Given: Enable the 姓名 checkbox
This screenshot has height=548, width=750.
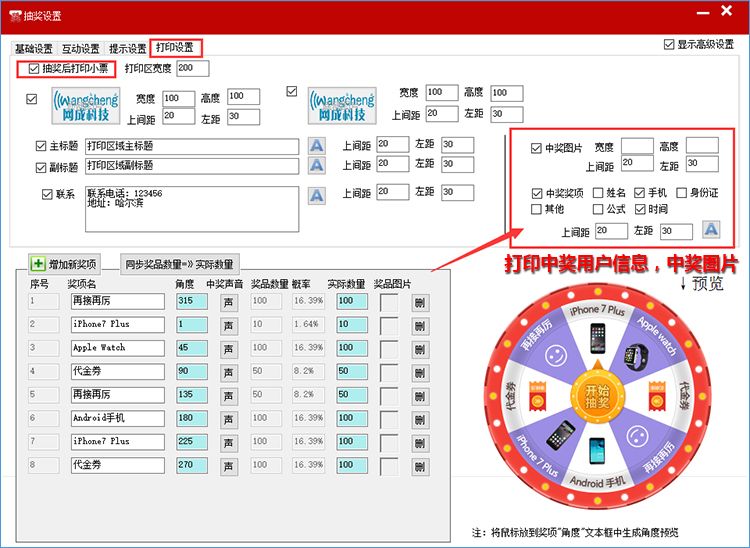Looking at the screenshot, I should tap(598, 193).
